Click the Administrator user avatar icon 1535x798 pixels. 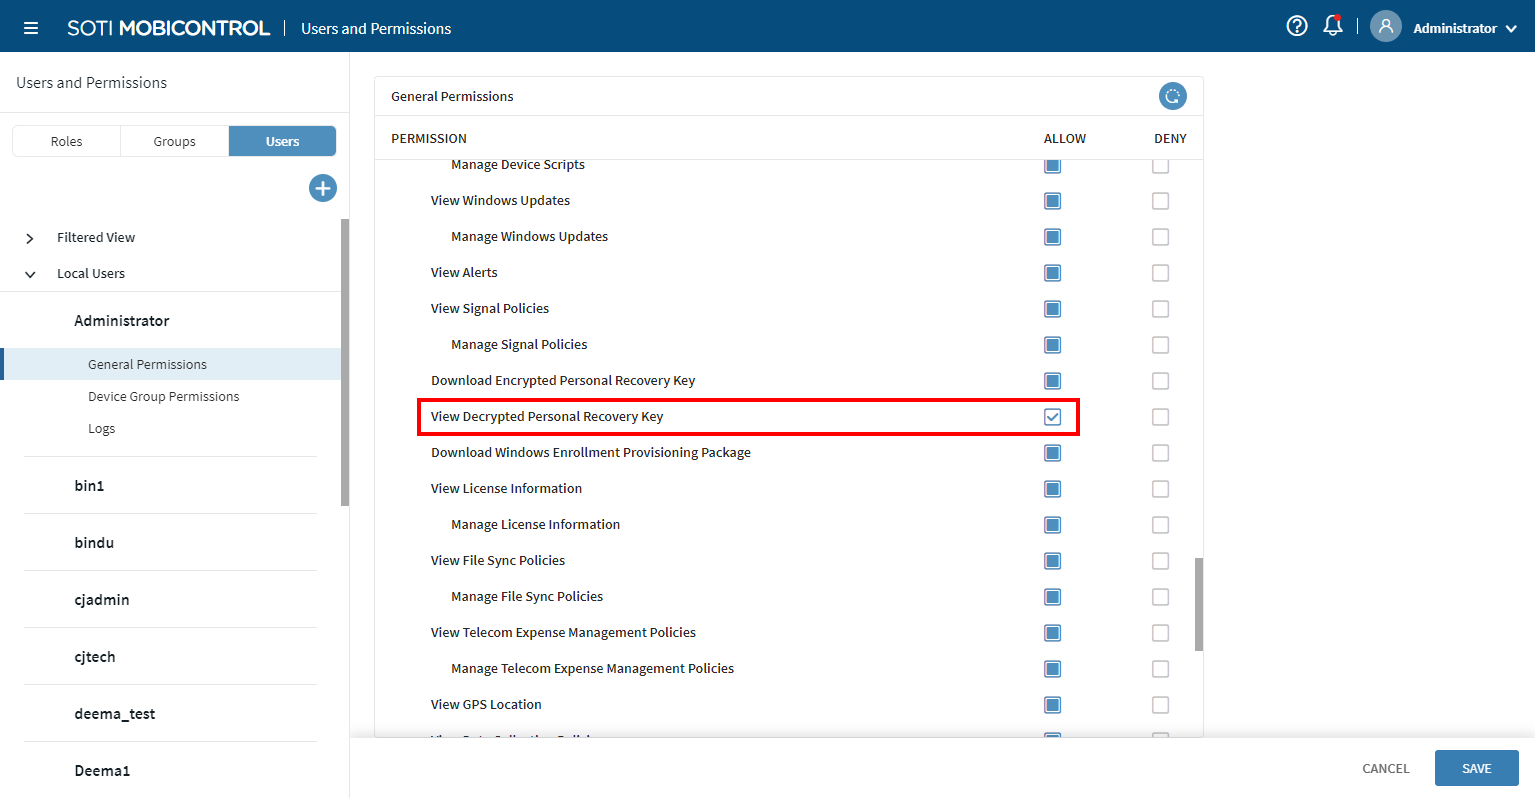[1385, 27]
